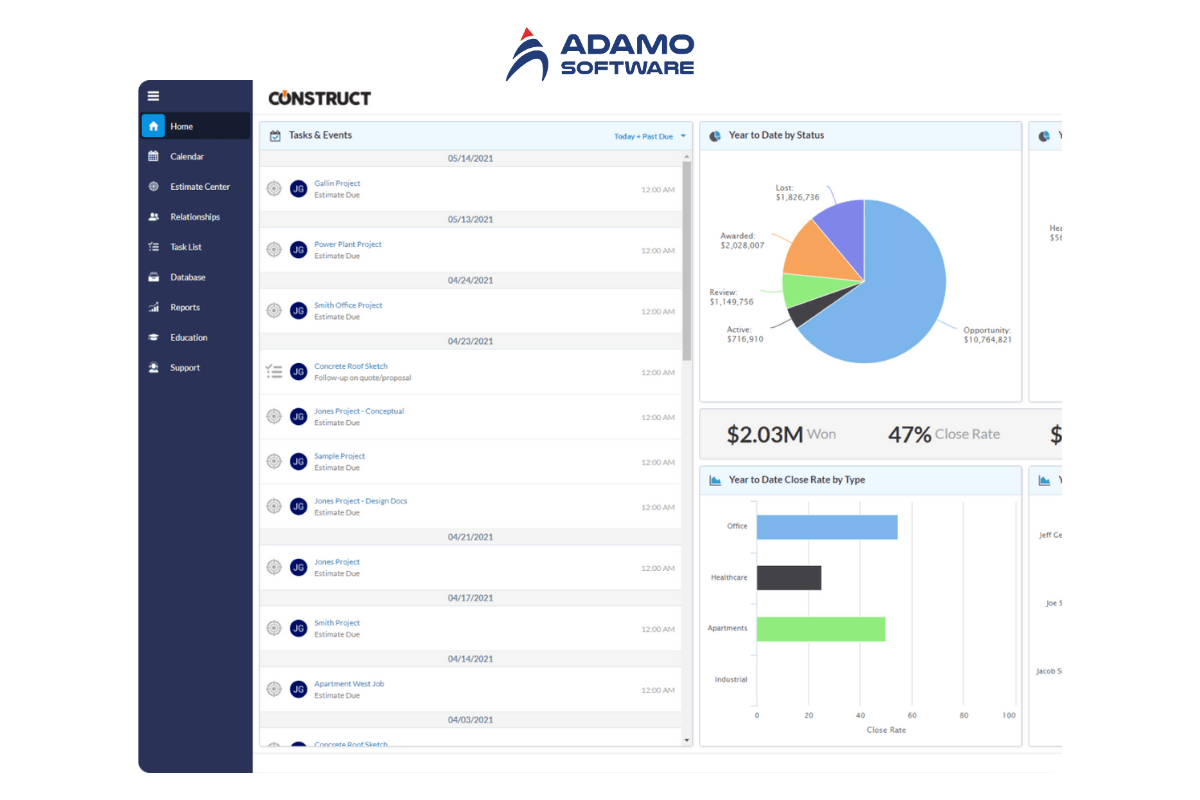Click the Relationships people icon
Viewport: 1200px width, 800px height.
point(153,217)
